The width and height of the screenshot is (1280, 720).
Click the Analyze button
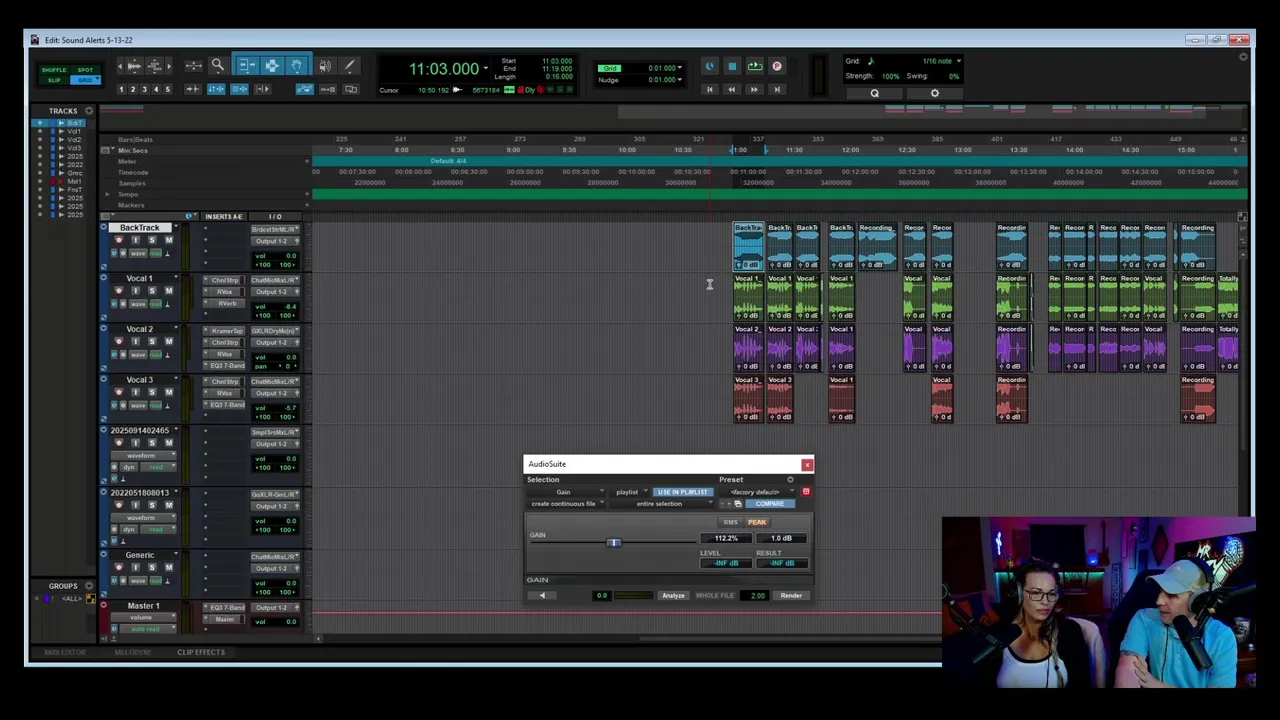click(x=673, y=596)
